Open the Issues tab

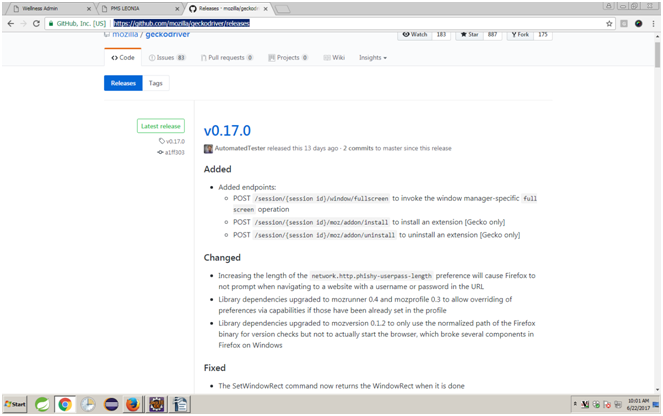coord(167,57)
